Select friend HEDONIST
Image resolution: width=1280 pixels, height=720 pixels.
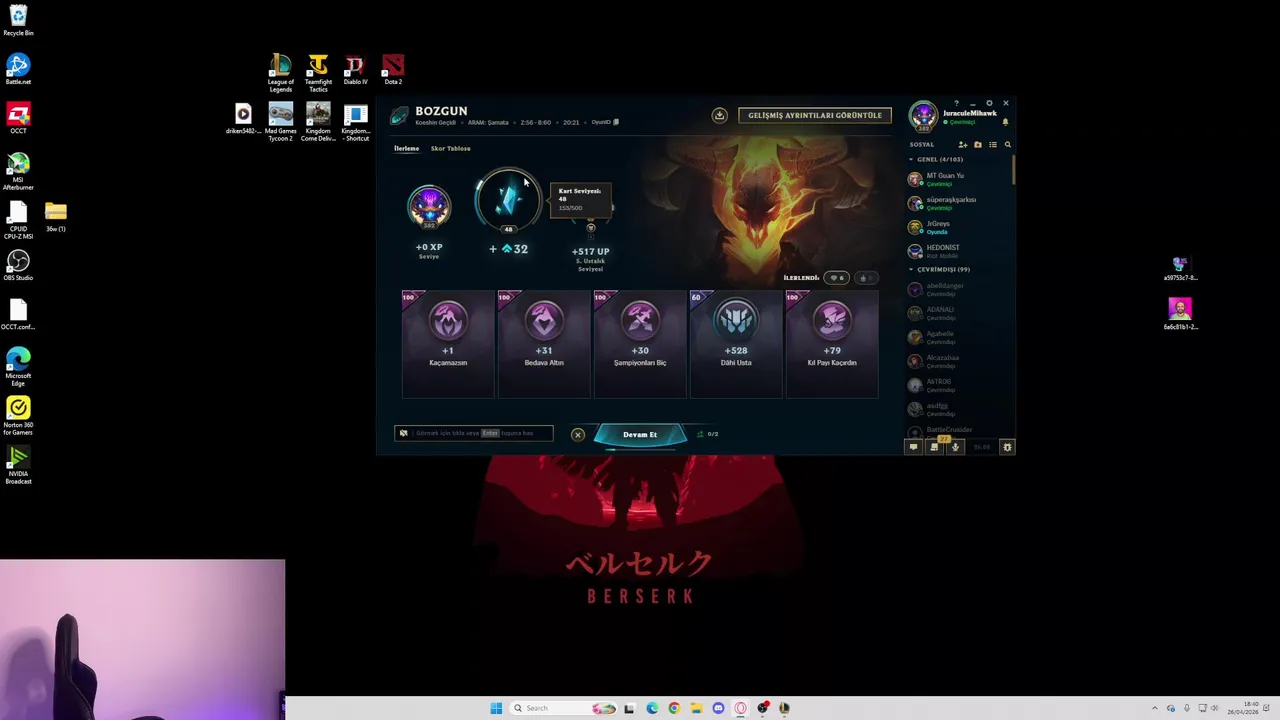coord(958,251)
